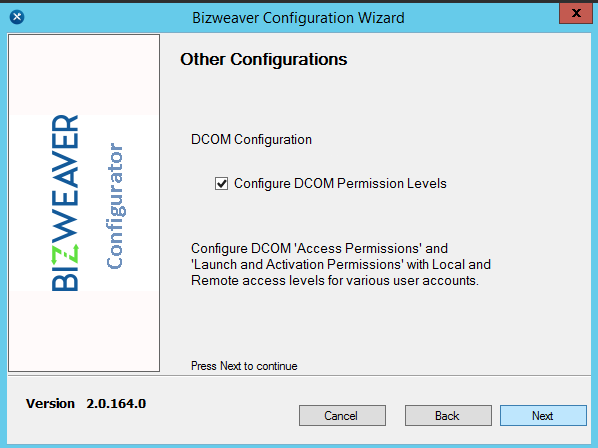598x448 pixels.
Task: Click the 'Other Configurations' heading
Action: click(x=264, y=59)
